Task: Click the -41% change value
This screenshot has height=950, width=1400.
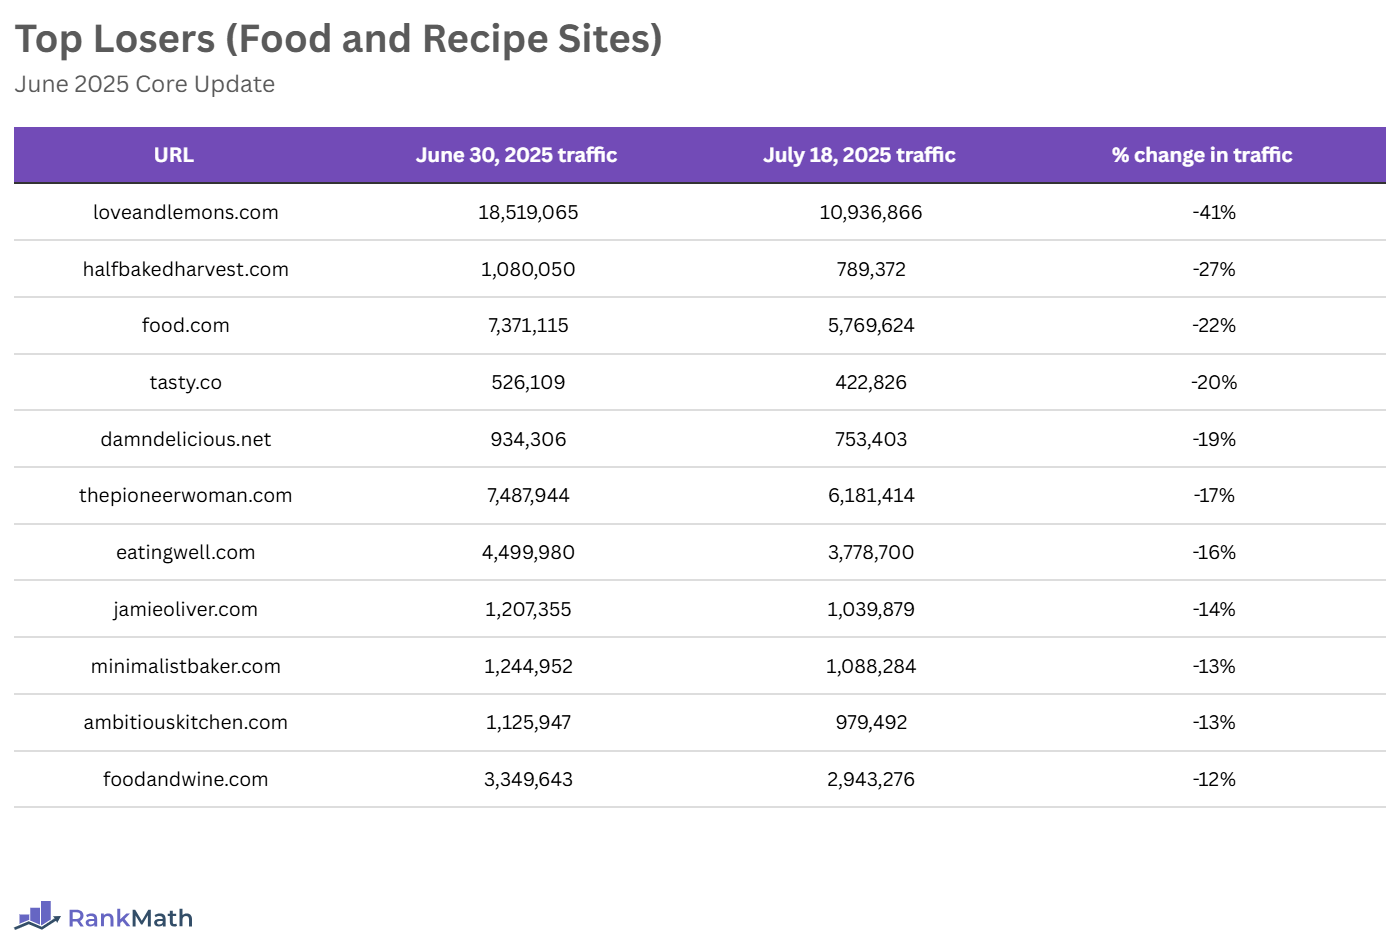Action: [x=1214, y=212]
